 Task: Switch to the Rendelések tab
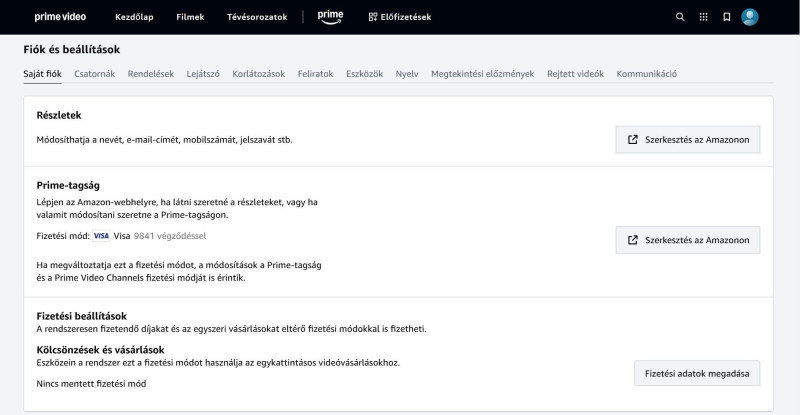point(151,74)
